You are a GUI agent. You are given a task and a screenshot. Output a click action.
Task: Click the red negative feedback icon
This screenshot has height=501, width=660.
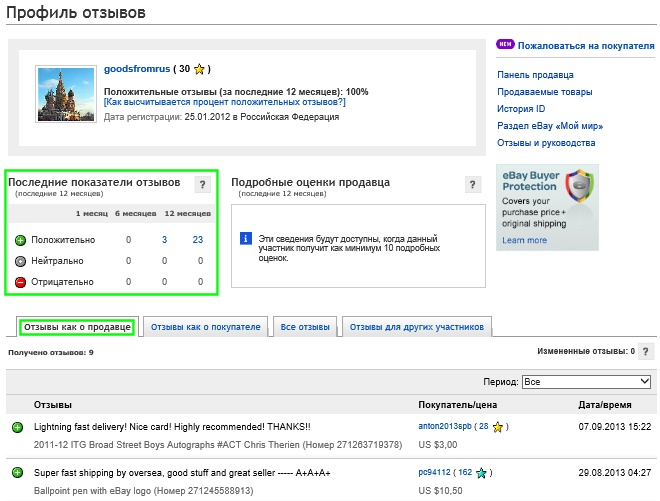click(20, 282)
